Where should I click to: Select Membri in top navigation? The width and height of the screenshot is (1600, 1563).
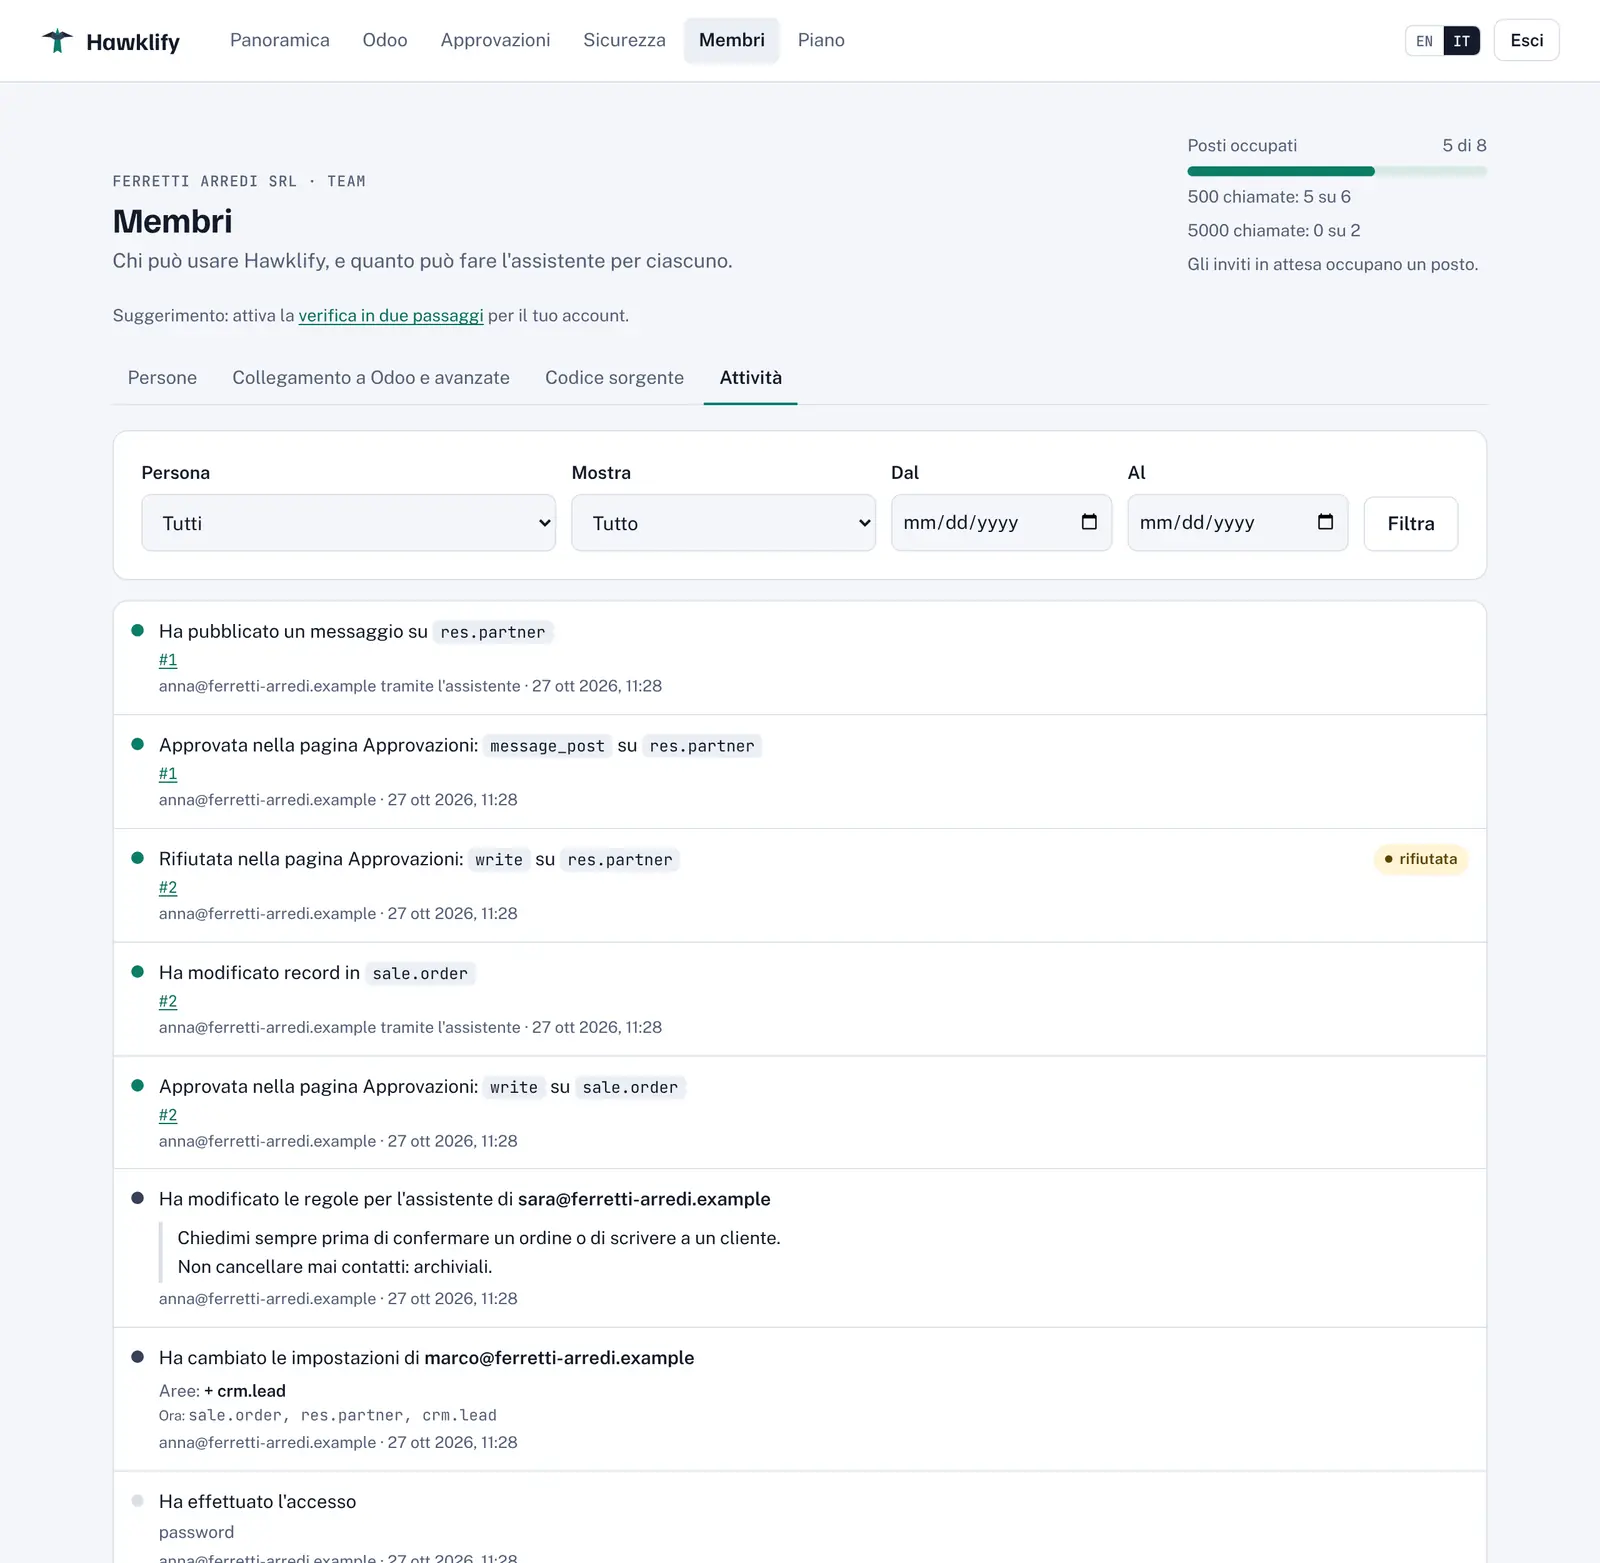pyautogui.click(x=732, y=40)
